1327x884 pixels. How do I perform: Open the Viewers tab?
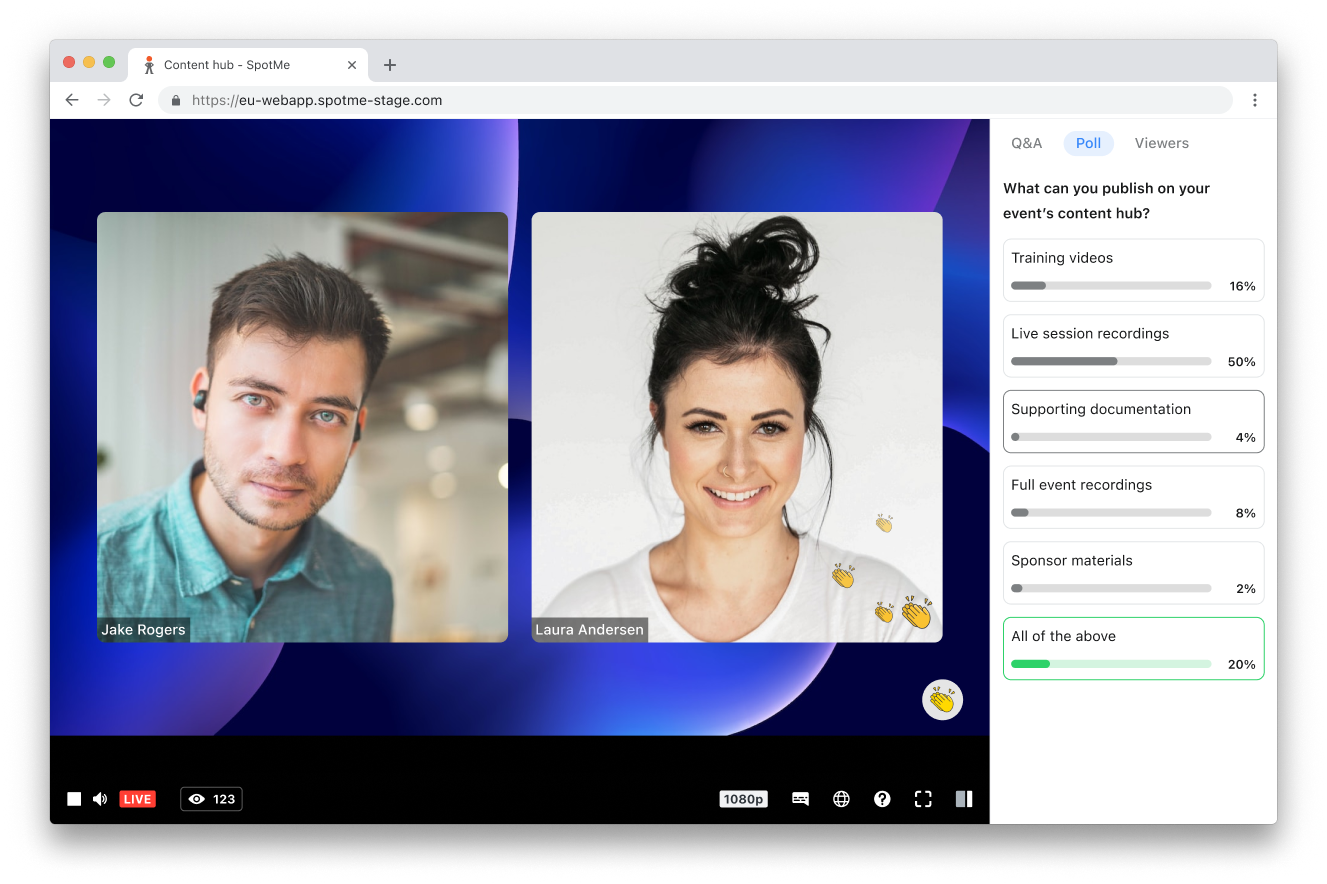click(1162, 143)
